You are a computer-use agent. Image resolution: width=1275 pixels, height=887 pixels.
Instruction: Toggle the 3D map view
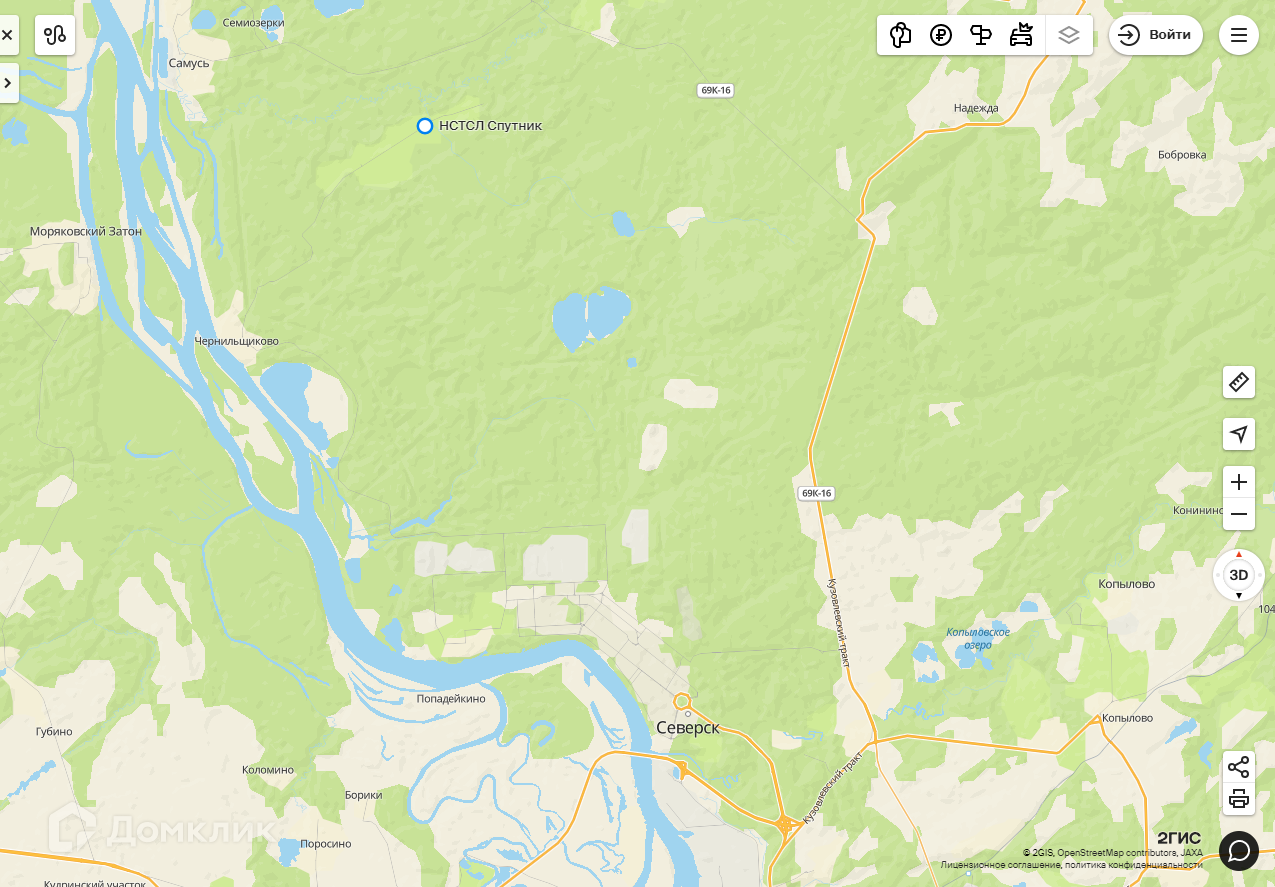(x=1239, y=575)
